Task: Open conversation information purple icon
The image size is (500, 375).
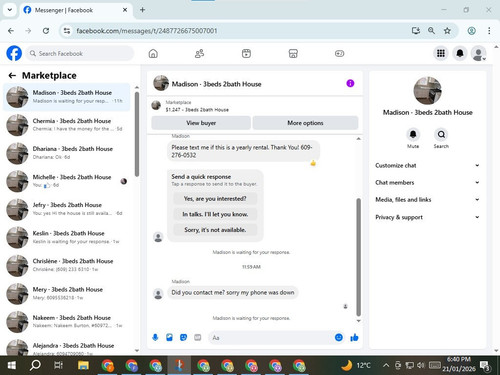Action: [x=350, y=83]
